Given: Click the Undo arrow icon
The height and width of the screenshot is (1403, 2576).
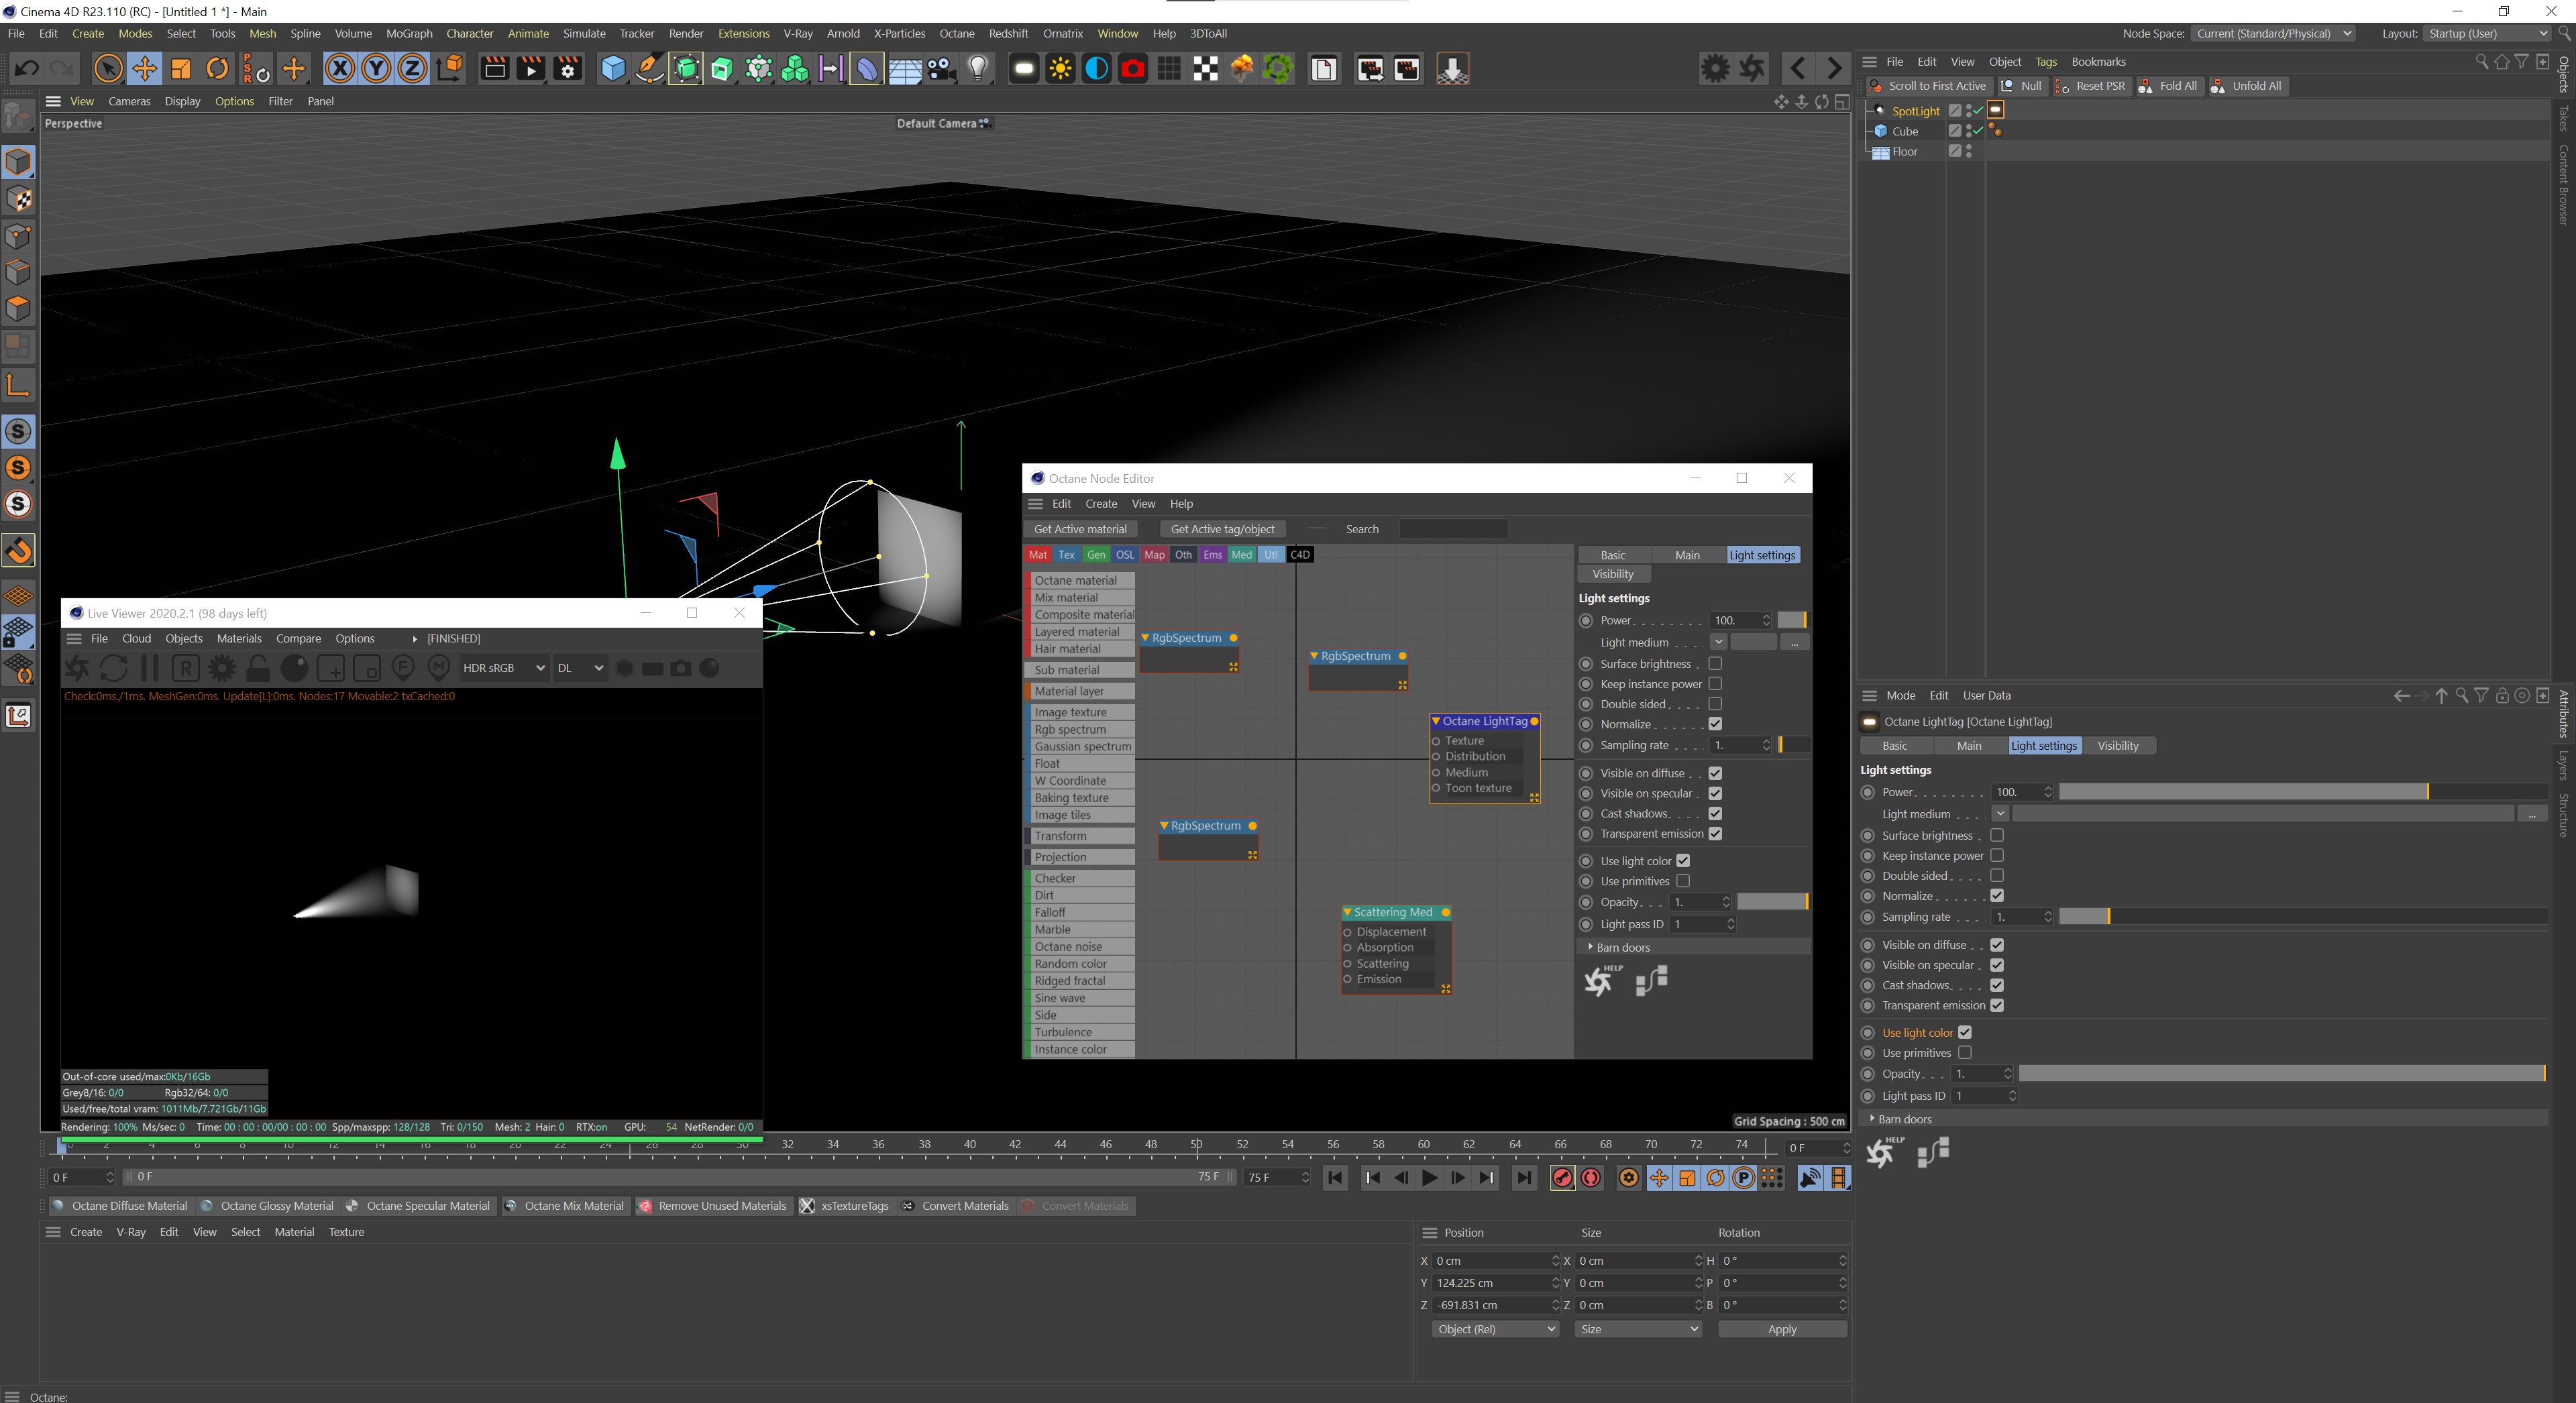Looking at the screenshot, I should click(x=27, y=69).
